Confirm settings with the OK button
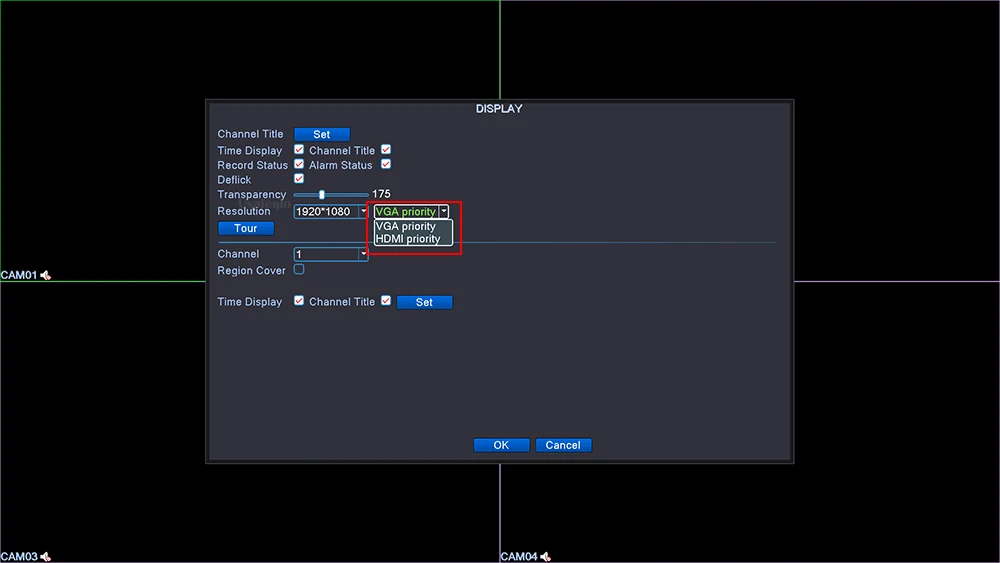Viewport: 1000px width, 563px height. click(x=501, y=445)
